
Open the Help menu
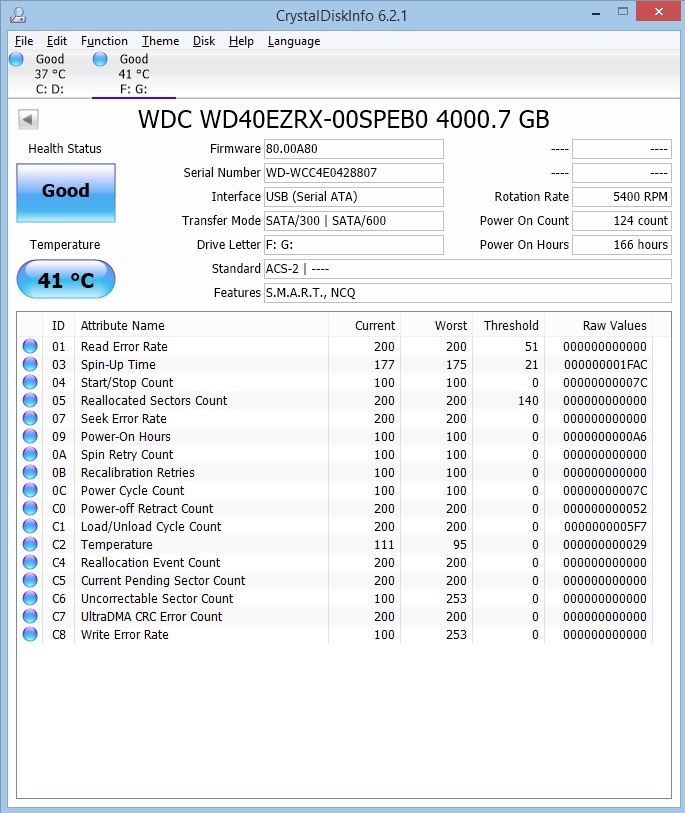(x=241, y=41)
